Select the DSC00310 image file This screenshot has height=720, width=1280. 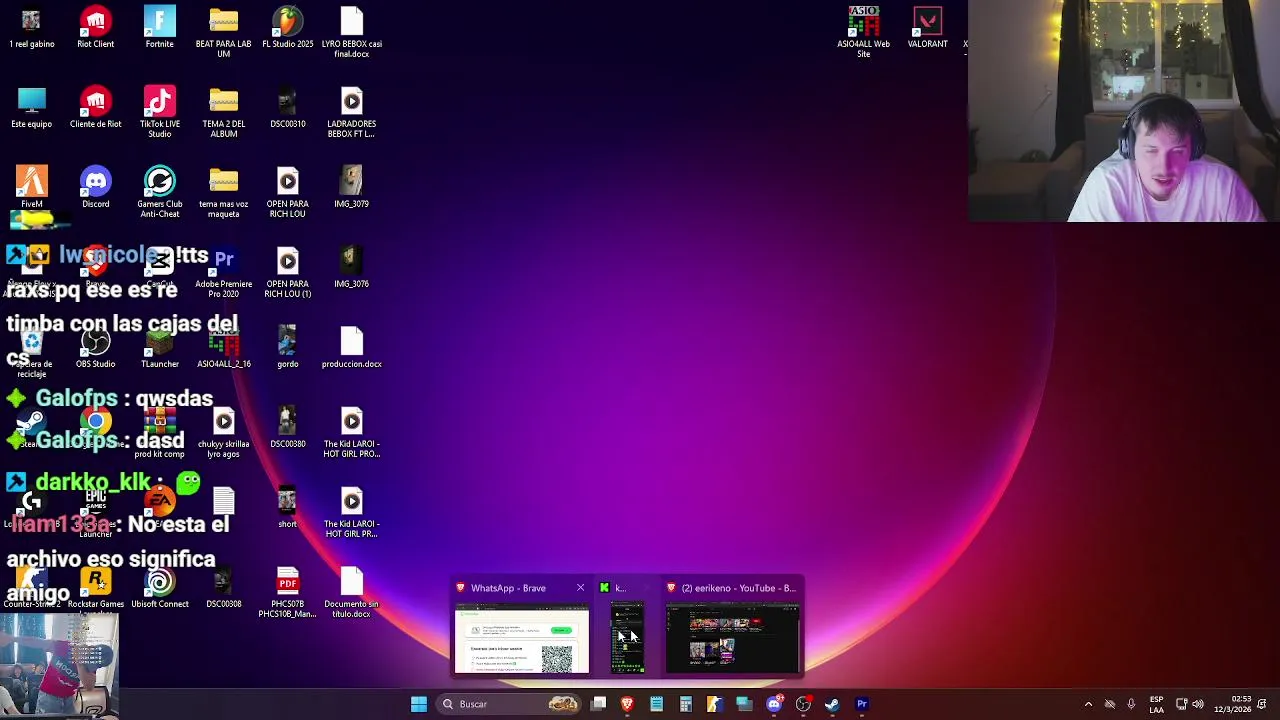[x=288, y=108]
